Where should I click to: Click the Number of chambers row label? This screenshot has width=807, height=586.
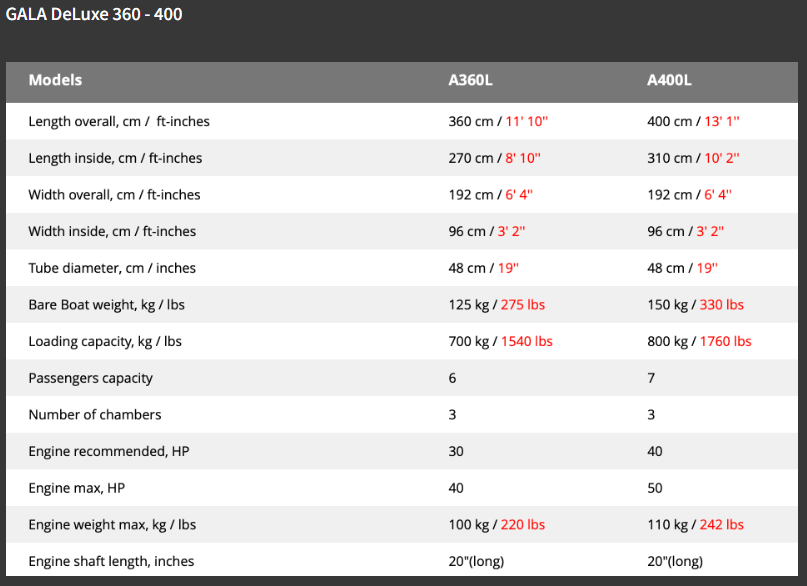[x=94, y=414]
